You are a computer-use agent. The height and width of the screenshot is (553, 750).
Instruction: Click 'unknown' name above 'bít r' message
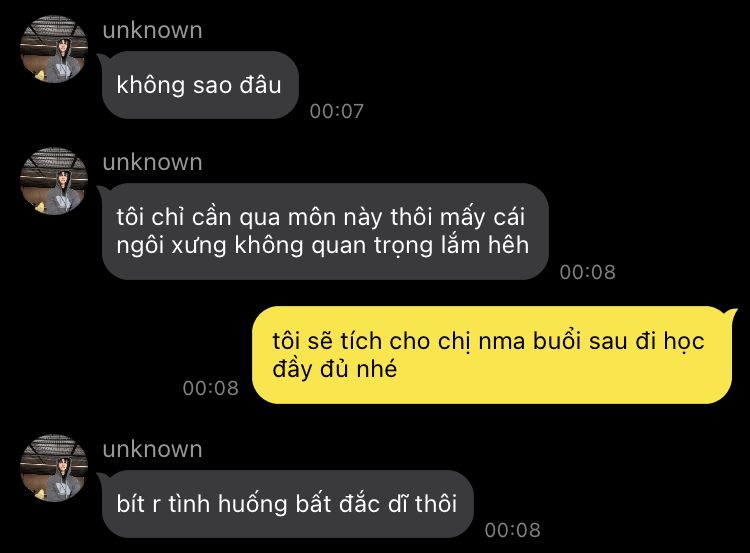[x=153, y=450]
